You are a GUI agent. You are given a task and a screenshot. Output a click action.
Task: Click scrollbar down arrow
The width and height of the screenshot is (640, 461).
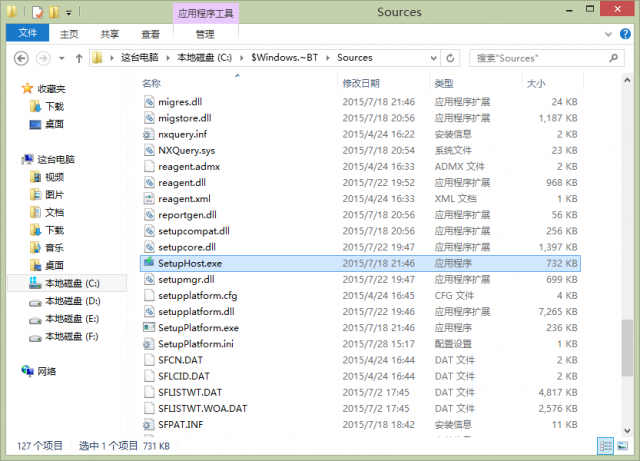[x=627, y=431]
